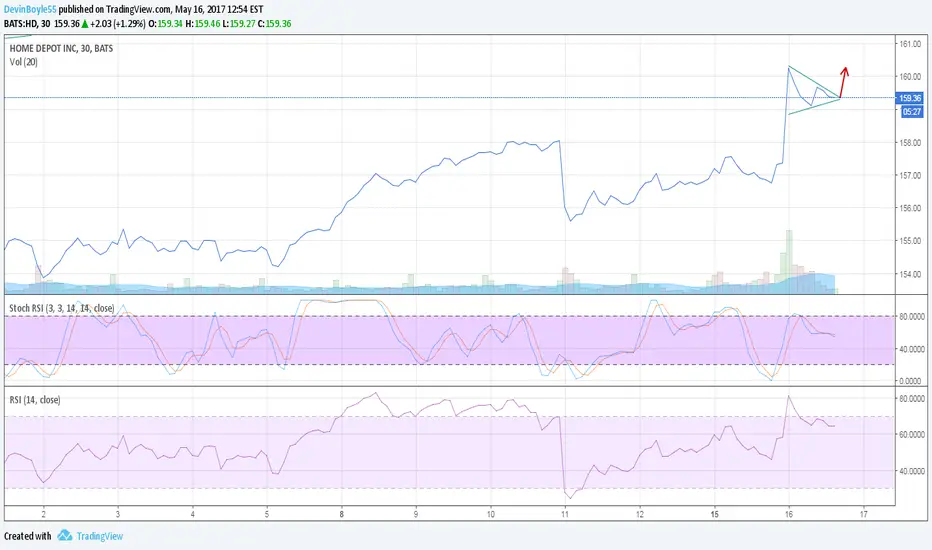Select the RSI (14, close) indicator label
Screen dimensions: 932x550
[x=34, y=400]
